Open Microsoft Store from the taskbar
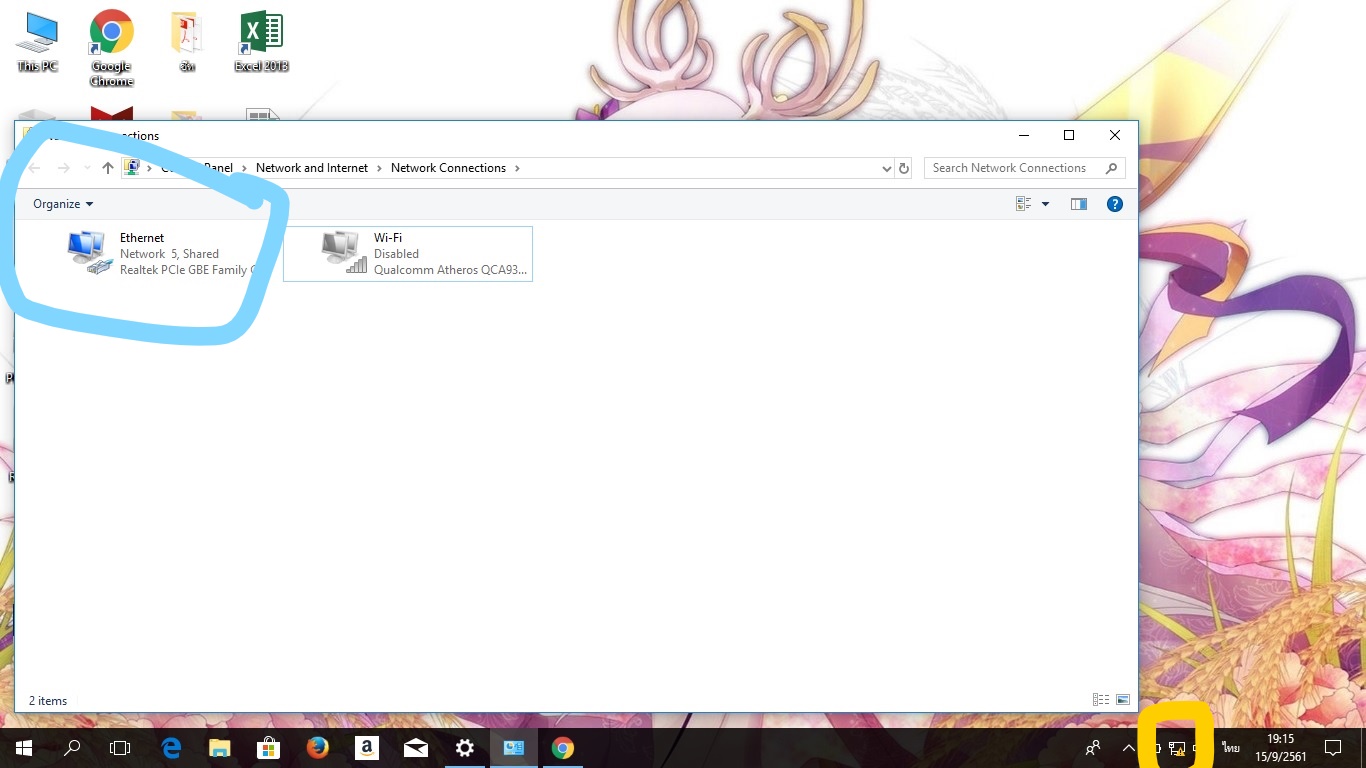The width and height of the screenshot is (1366, 768). [x=269, y=747]
